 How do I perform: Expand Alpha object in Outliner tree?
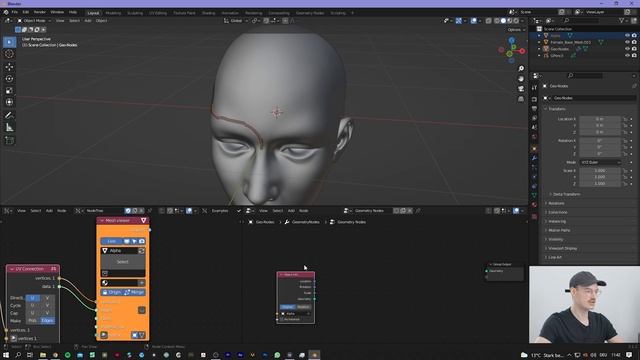click(539, 36)
